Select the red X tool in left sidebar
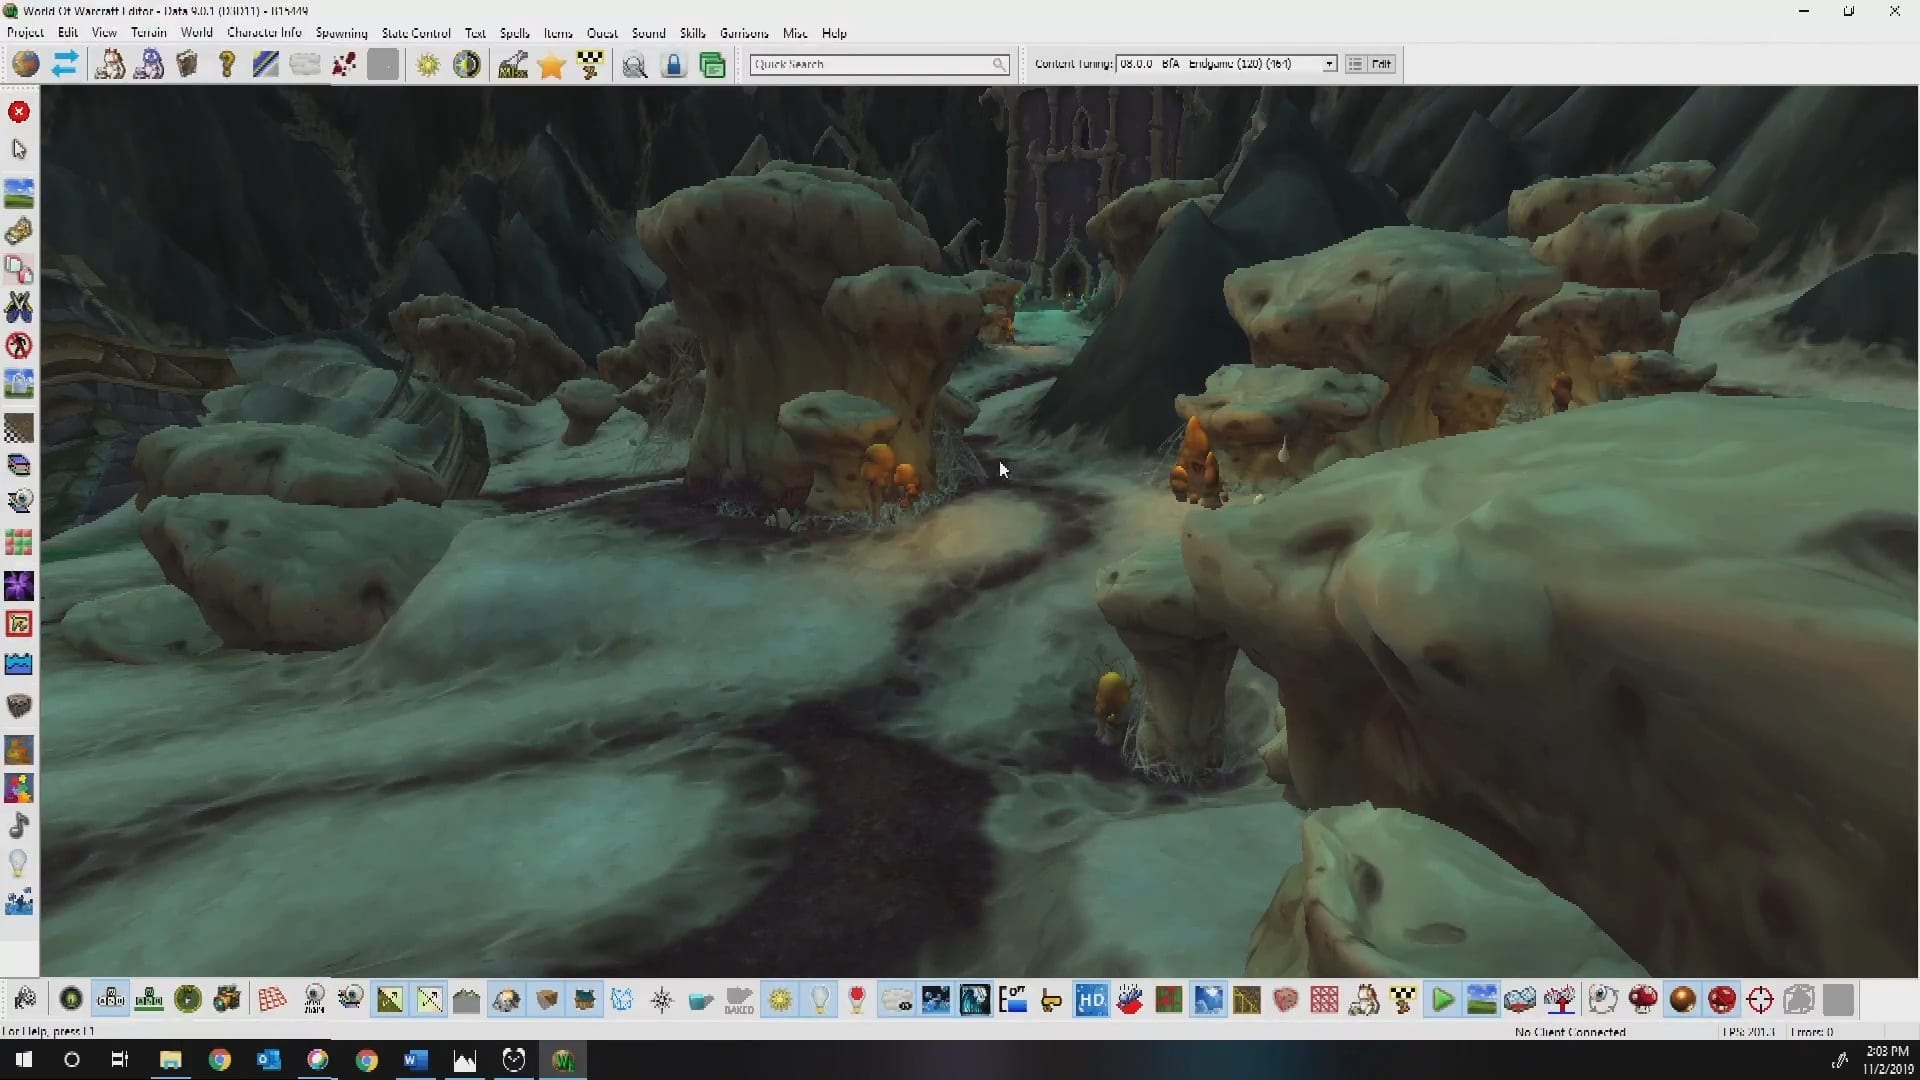 click(19, 112)
